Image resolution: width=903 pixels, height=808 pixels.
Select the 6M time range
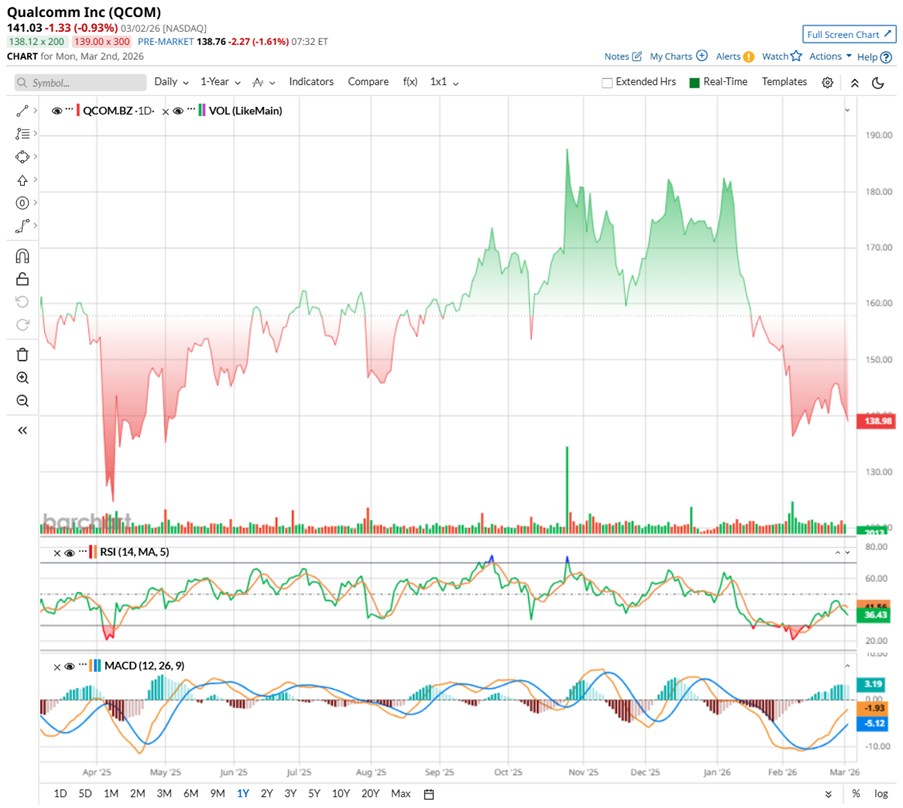tap(191, 794)
